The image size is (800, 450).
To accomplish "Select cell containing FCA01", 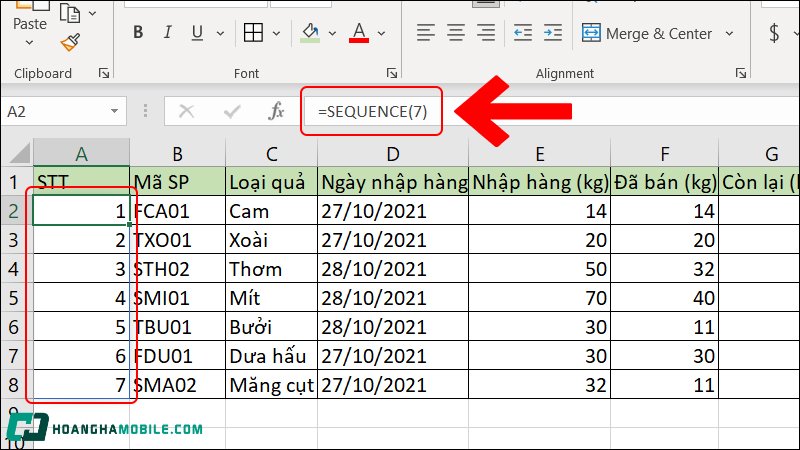I will coord(177,211).
